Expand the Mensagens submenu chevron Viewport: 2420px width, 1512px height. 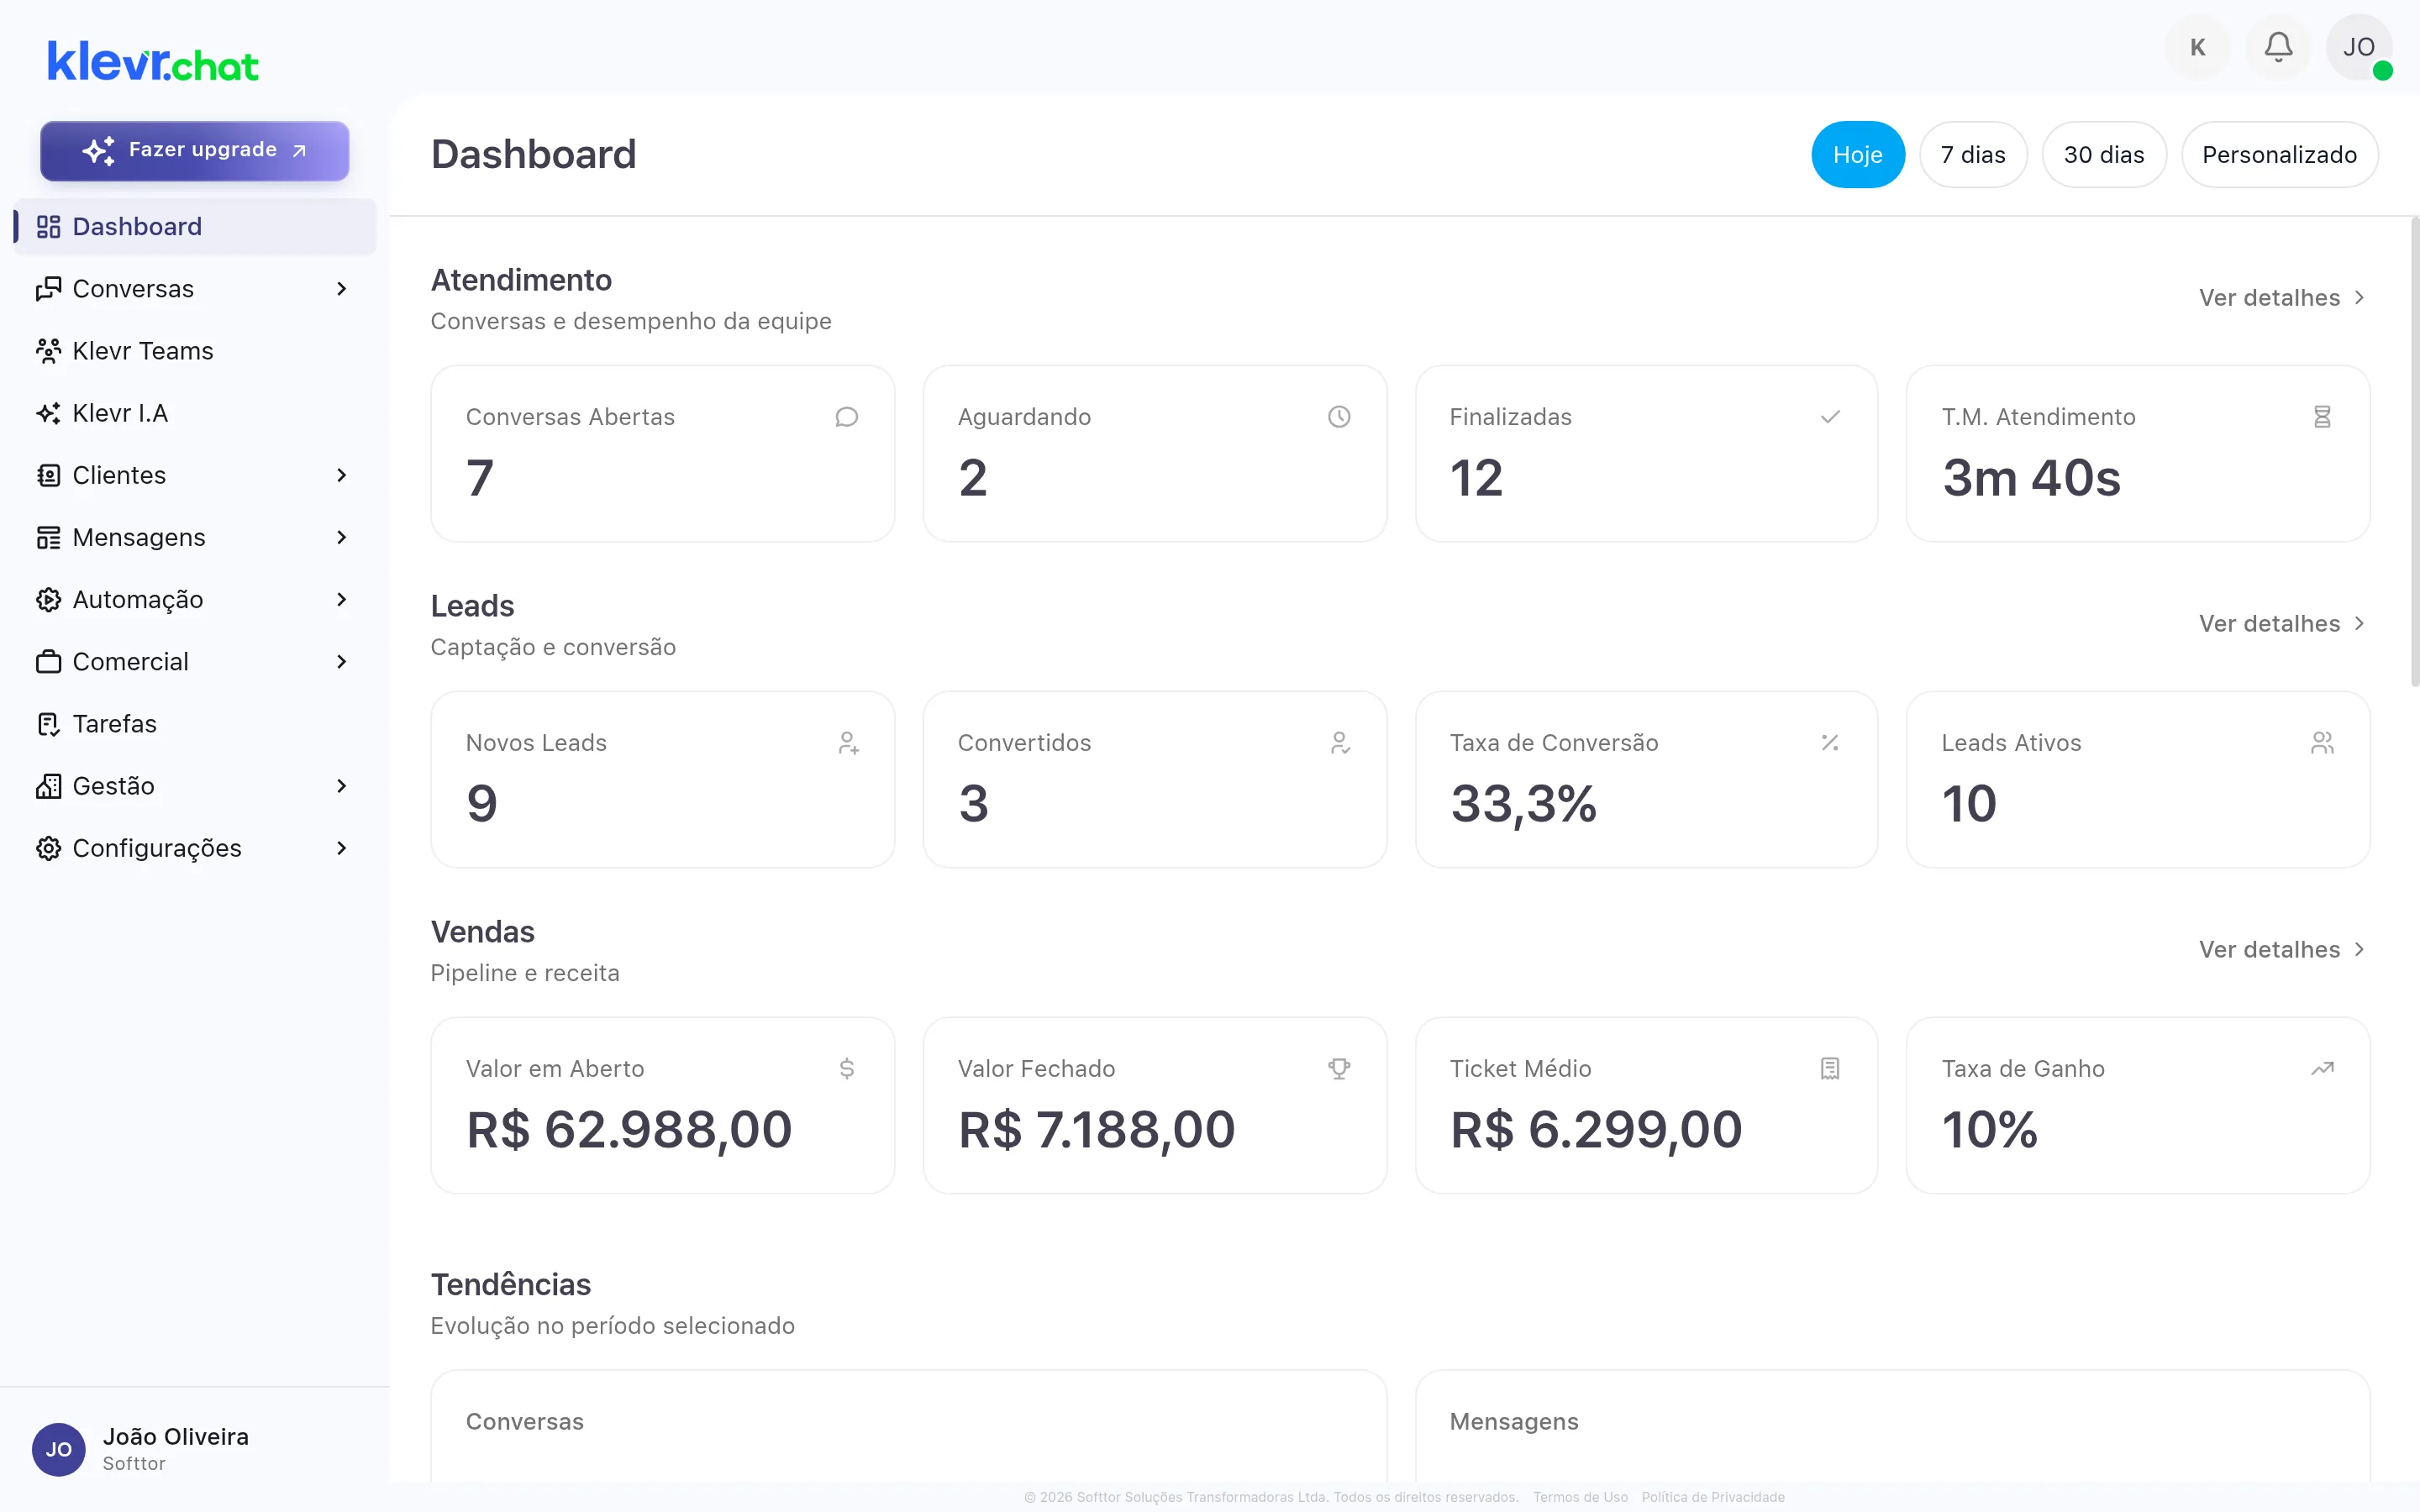tap(341, 538)
